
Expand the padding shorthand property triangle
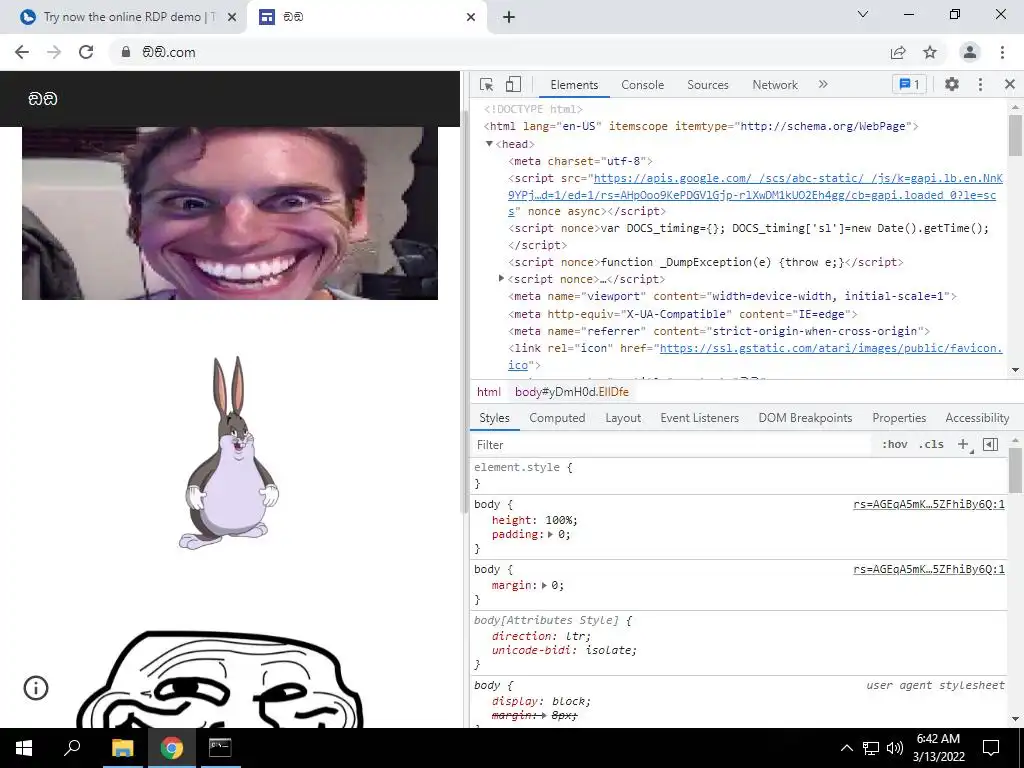click(550, 534)
